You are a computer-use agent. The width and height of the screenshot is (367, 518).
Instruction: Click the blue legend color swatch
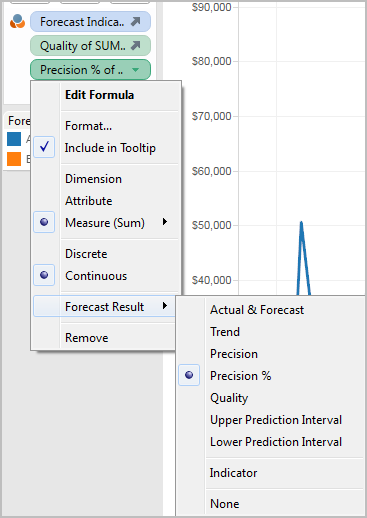[14, 139]
